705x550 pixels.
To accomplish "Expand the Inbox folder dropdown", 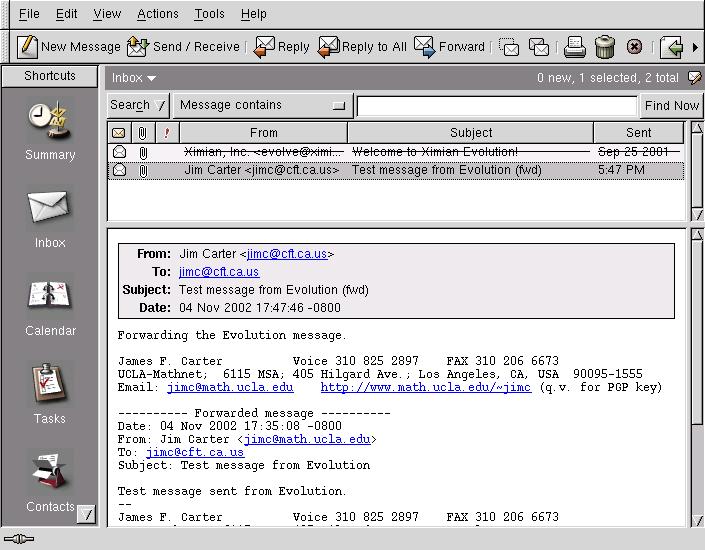I will 134,77.
